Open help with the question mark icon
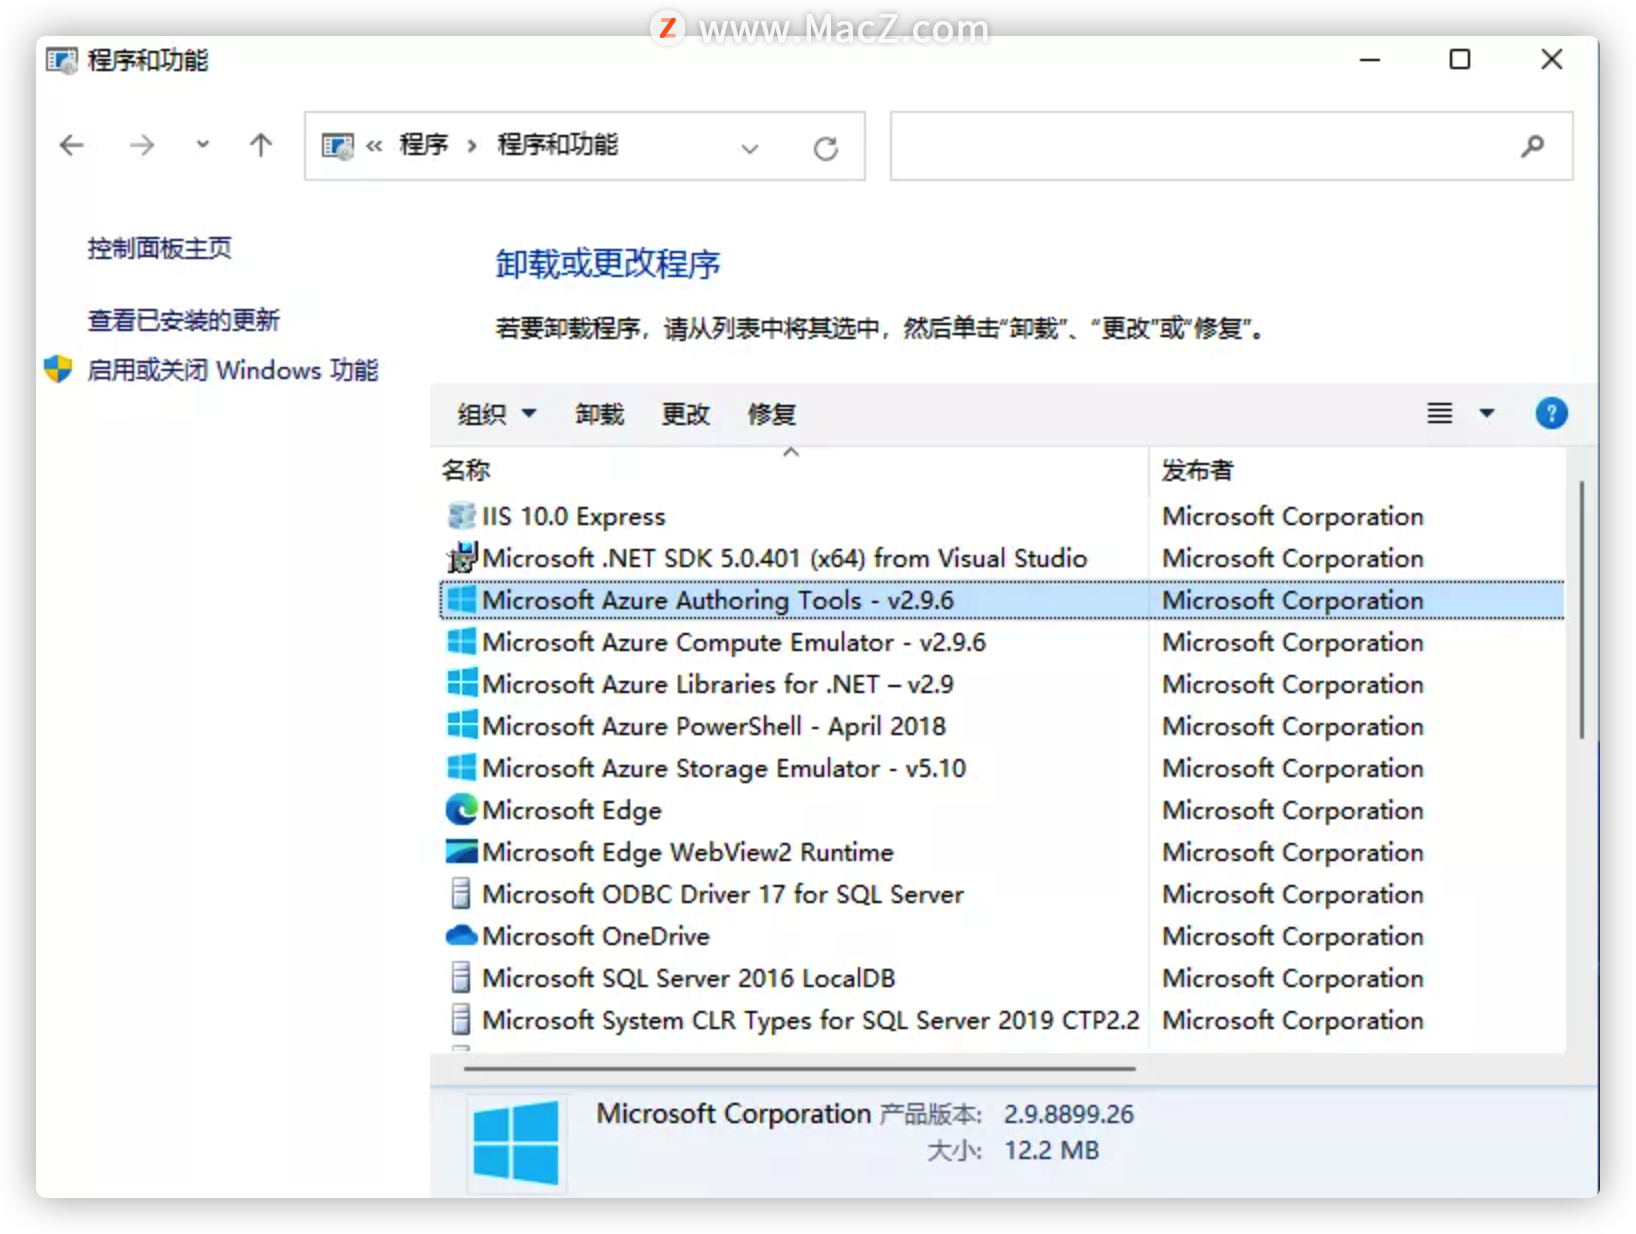This screenshot has width=1636, height=1234. tap(1552, 413)
